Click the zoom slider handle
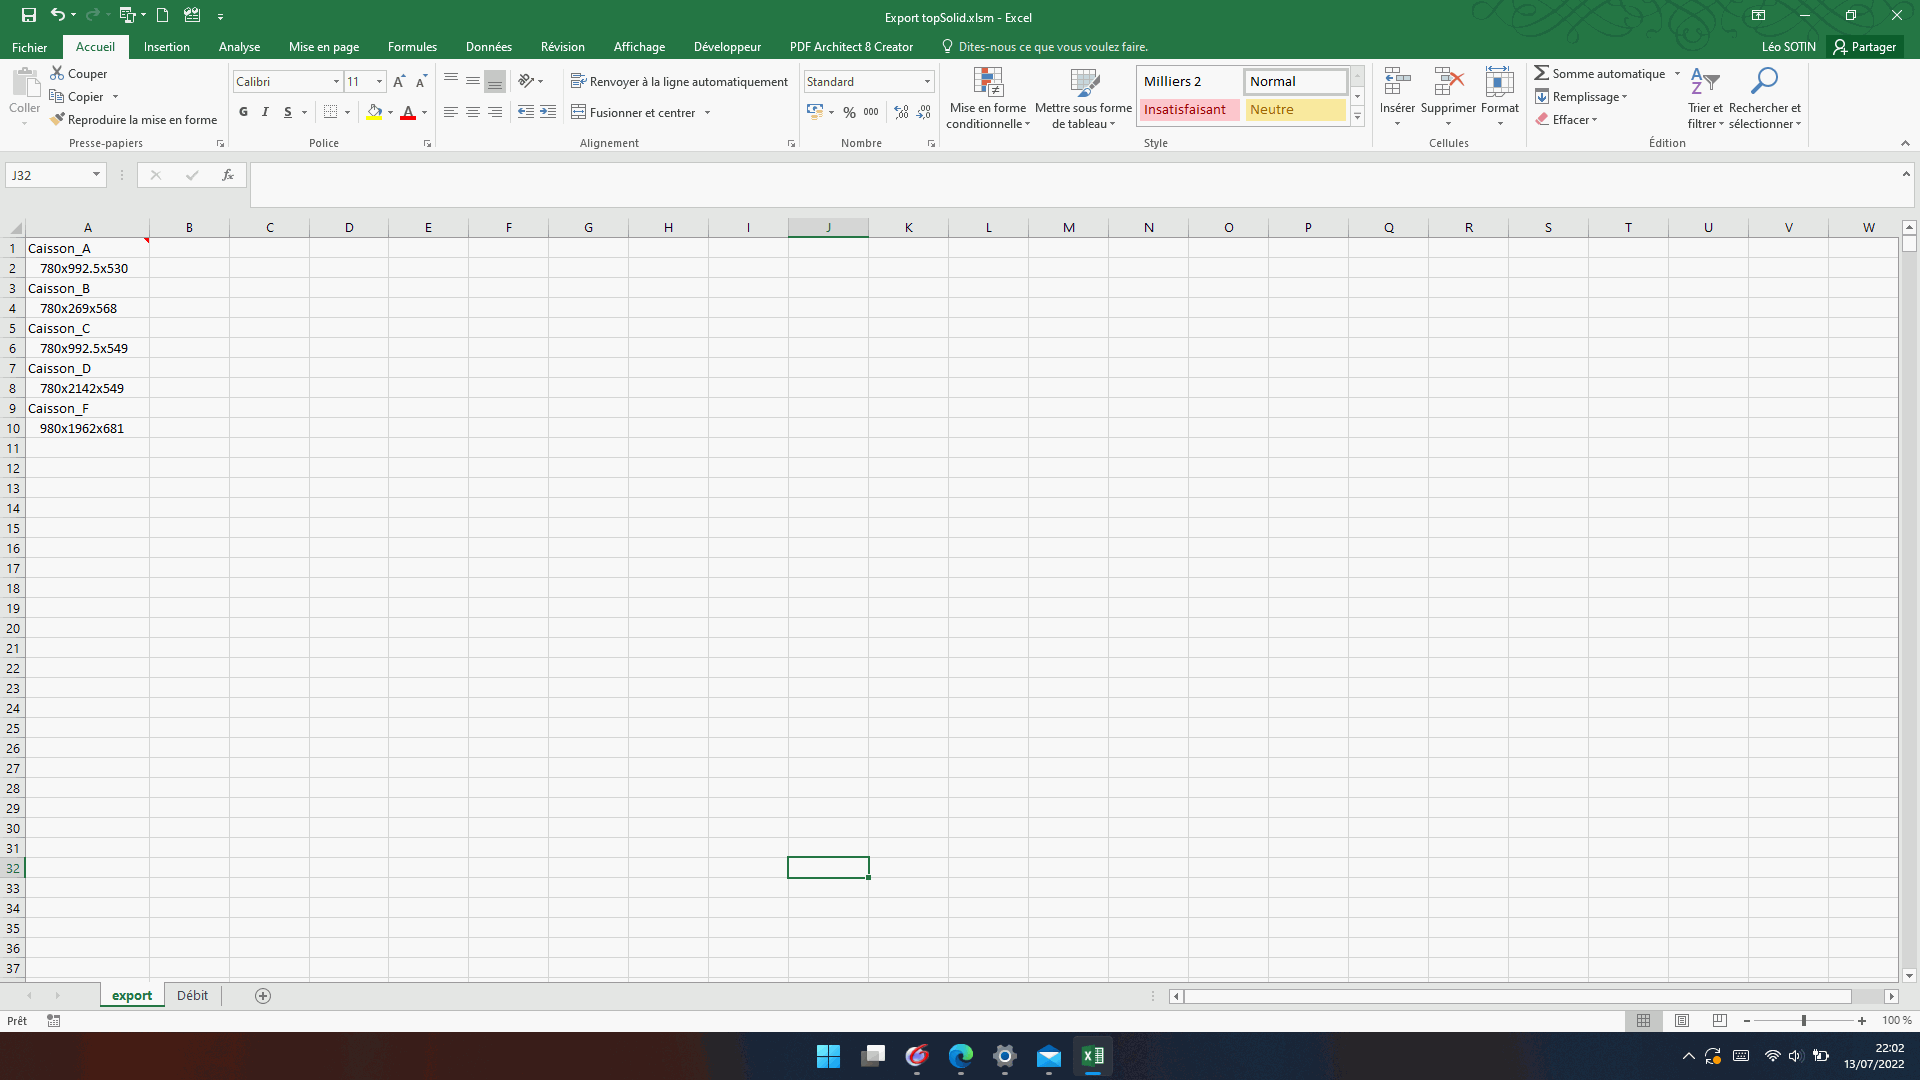The image size is (1920, 1080). [x=1803, y=1021]
